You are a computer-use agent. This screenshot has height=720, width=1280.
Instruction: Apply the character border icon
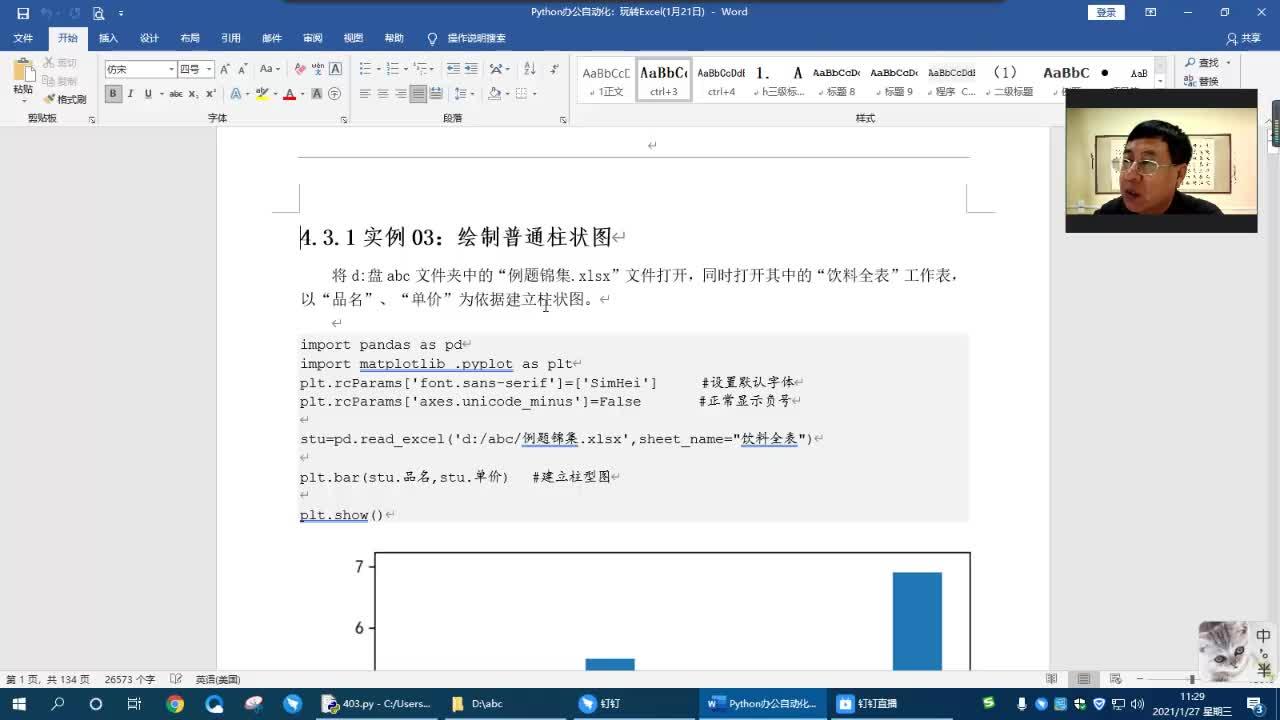coord(336,69)
